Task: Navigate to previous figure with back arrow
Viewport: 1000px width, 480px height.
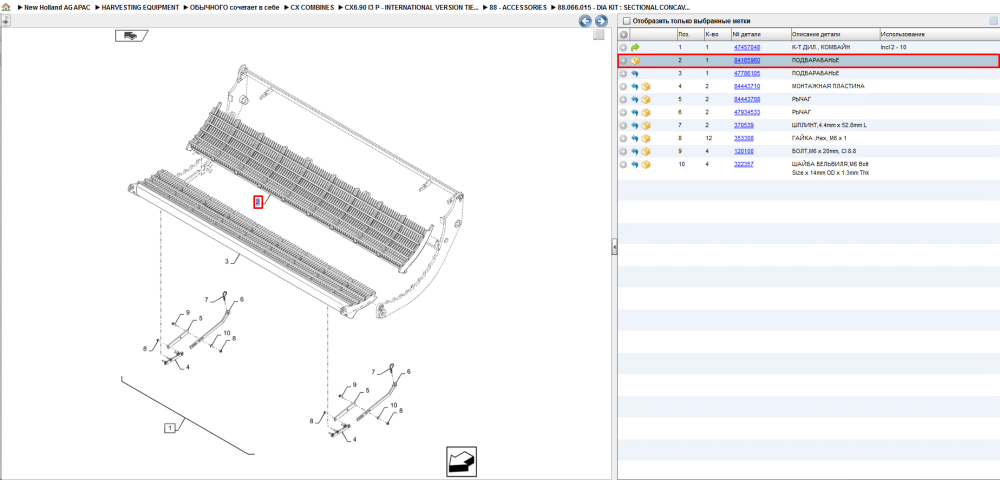Action: [x=585, y=21]
